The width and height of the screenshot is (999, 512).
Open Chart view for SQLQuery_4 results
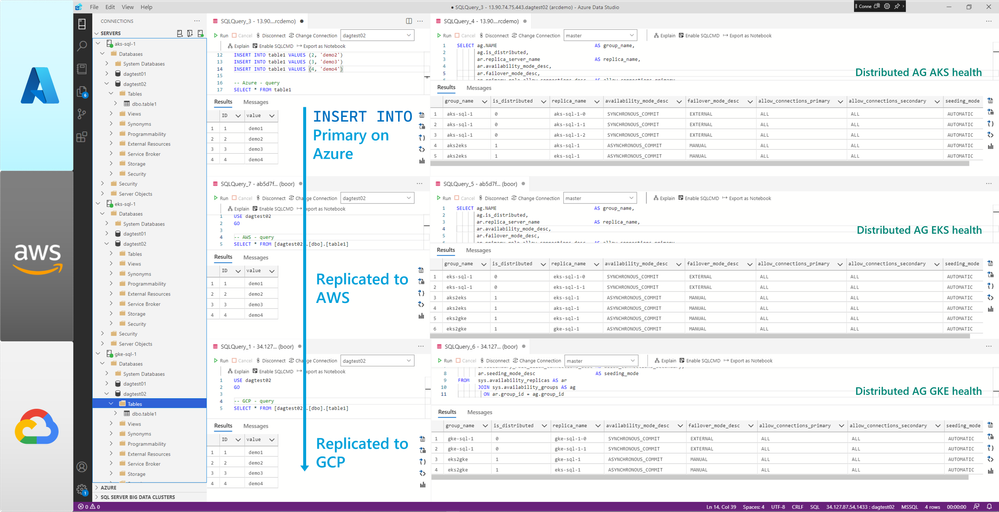pos(990,146)
